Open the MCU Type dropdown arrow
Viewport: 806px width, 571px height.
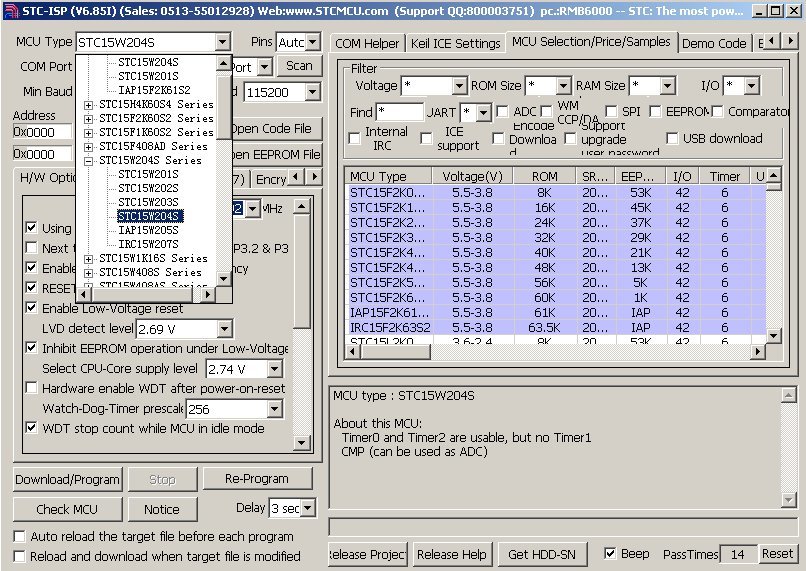(223, 42)
